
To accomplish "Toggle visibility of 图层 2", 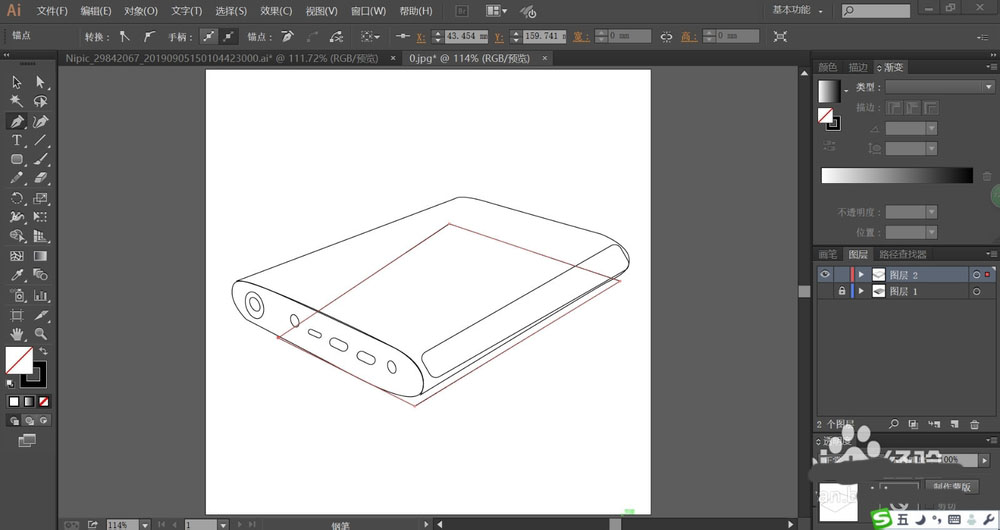I will click(x=825, y=274).
